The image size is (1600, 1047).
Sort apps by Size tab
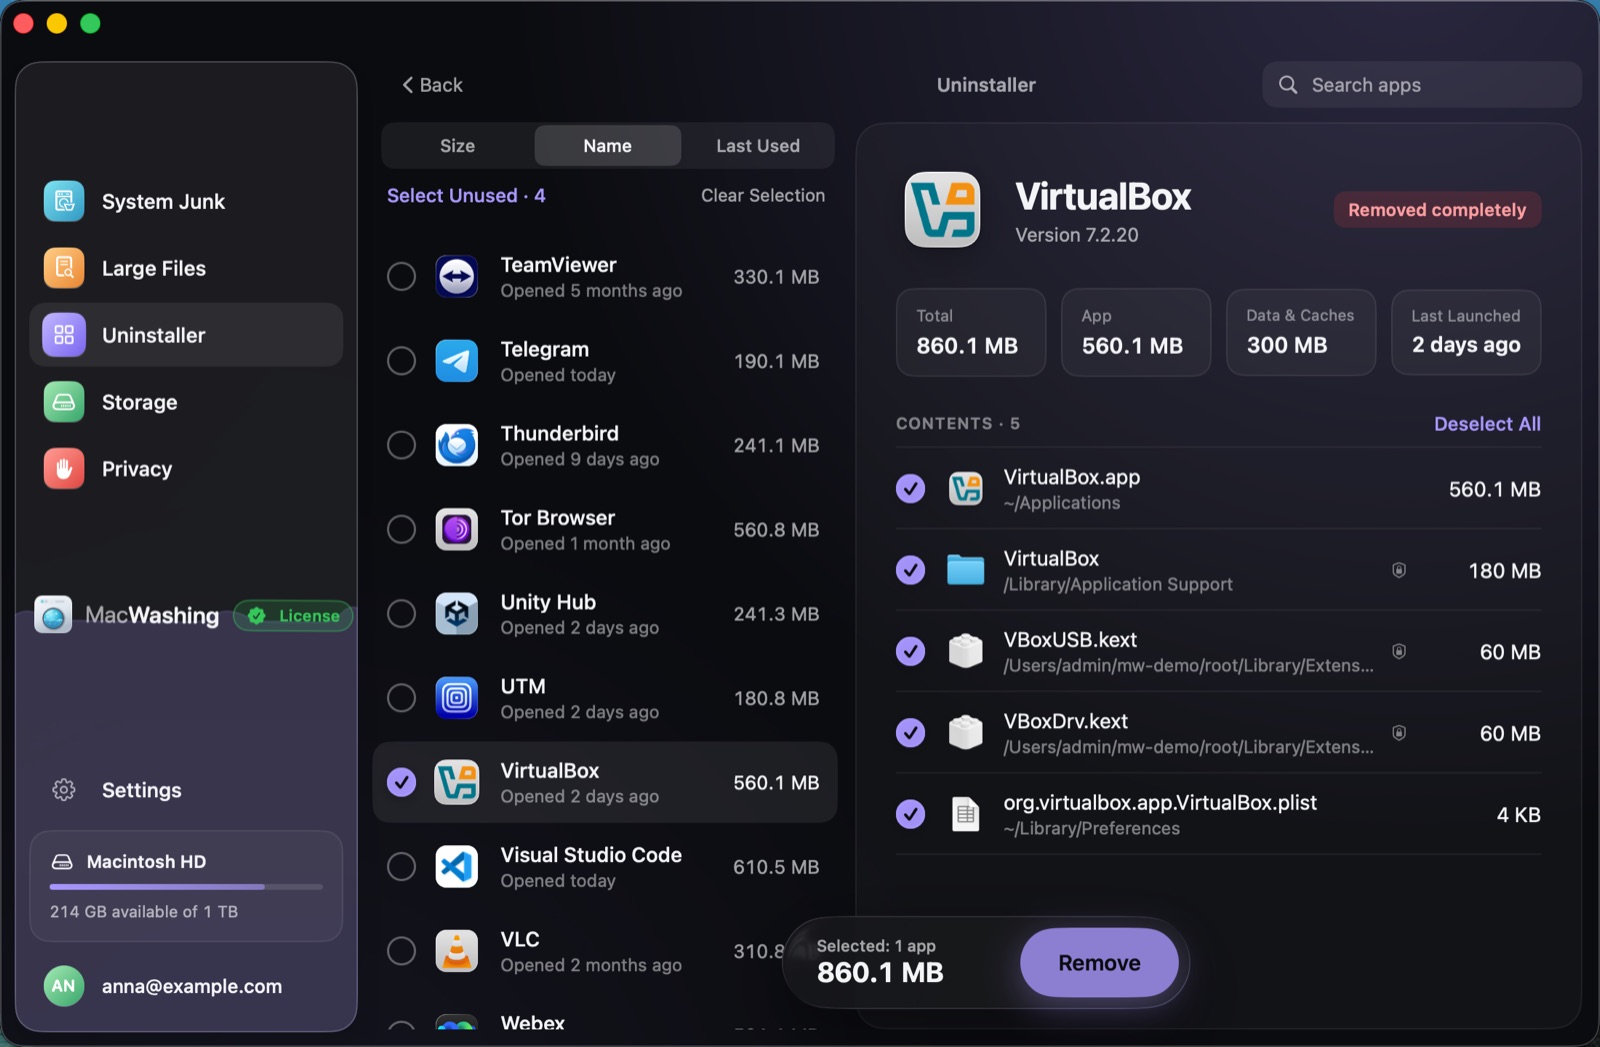[x=457, y=146]
